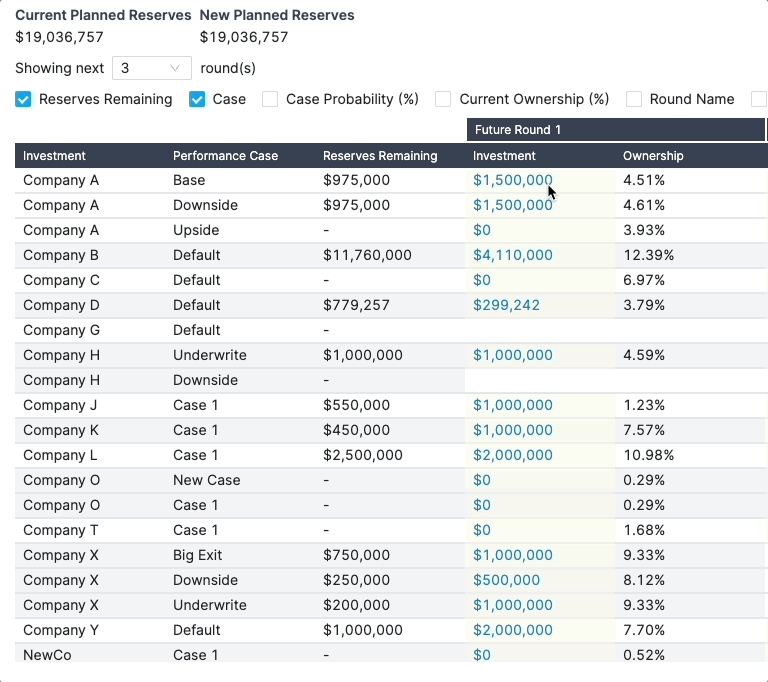
Task: Click Company Y's $2,000,000 investment link
Action: point(512,630)
